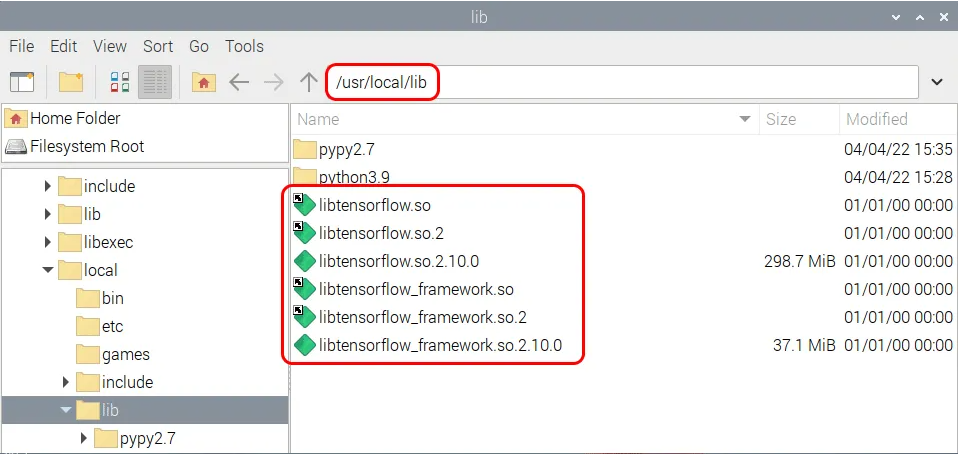Viewport: 958px width, 454px height.
Task: Sort files by the Modified column
Action: click(x=898, y=119)
